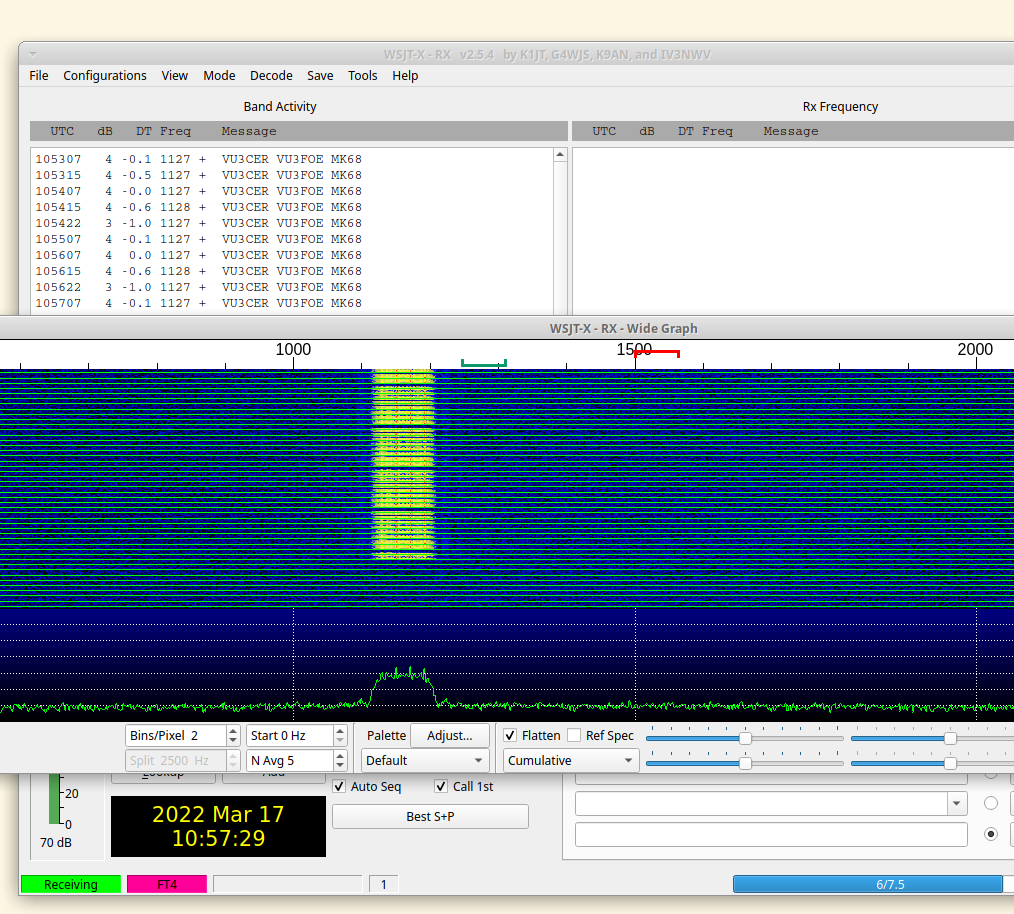Viewport: 1014px width, 914px height.
Task: Open the View menu
Action: [175, 76]
